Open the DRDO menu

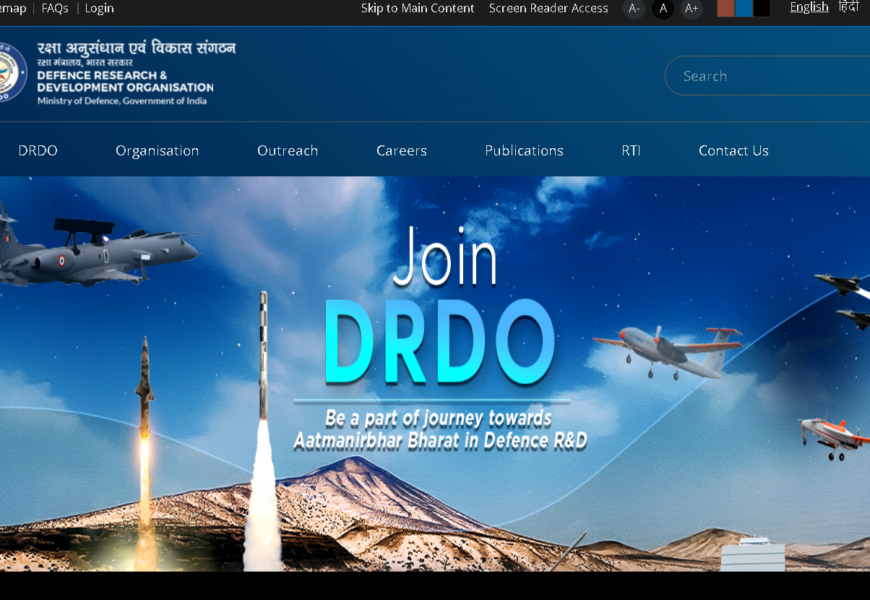38,150
